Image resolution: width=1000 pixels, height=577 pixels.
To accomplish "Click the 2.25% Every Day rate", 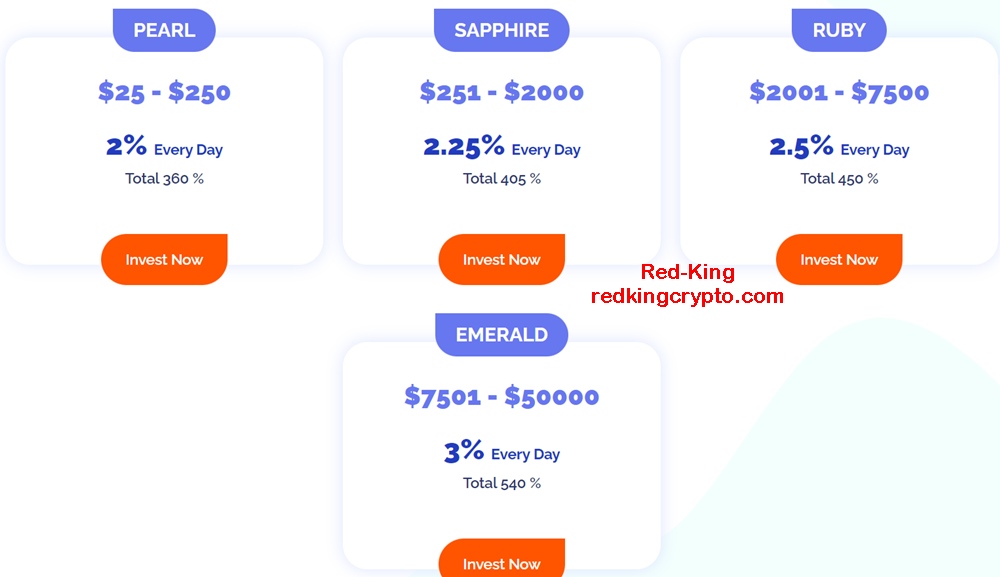I will coord(501,147).
